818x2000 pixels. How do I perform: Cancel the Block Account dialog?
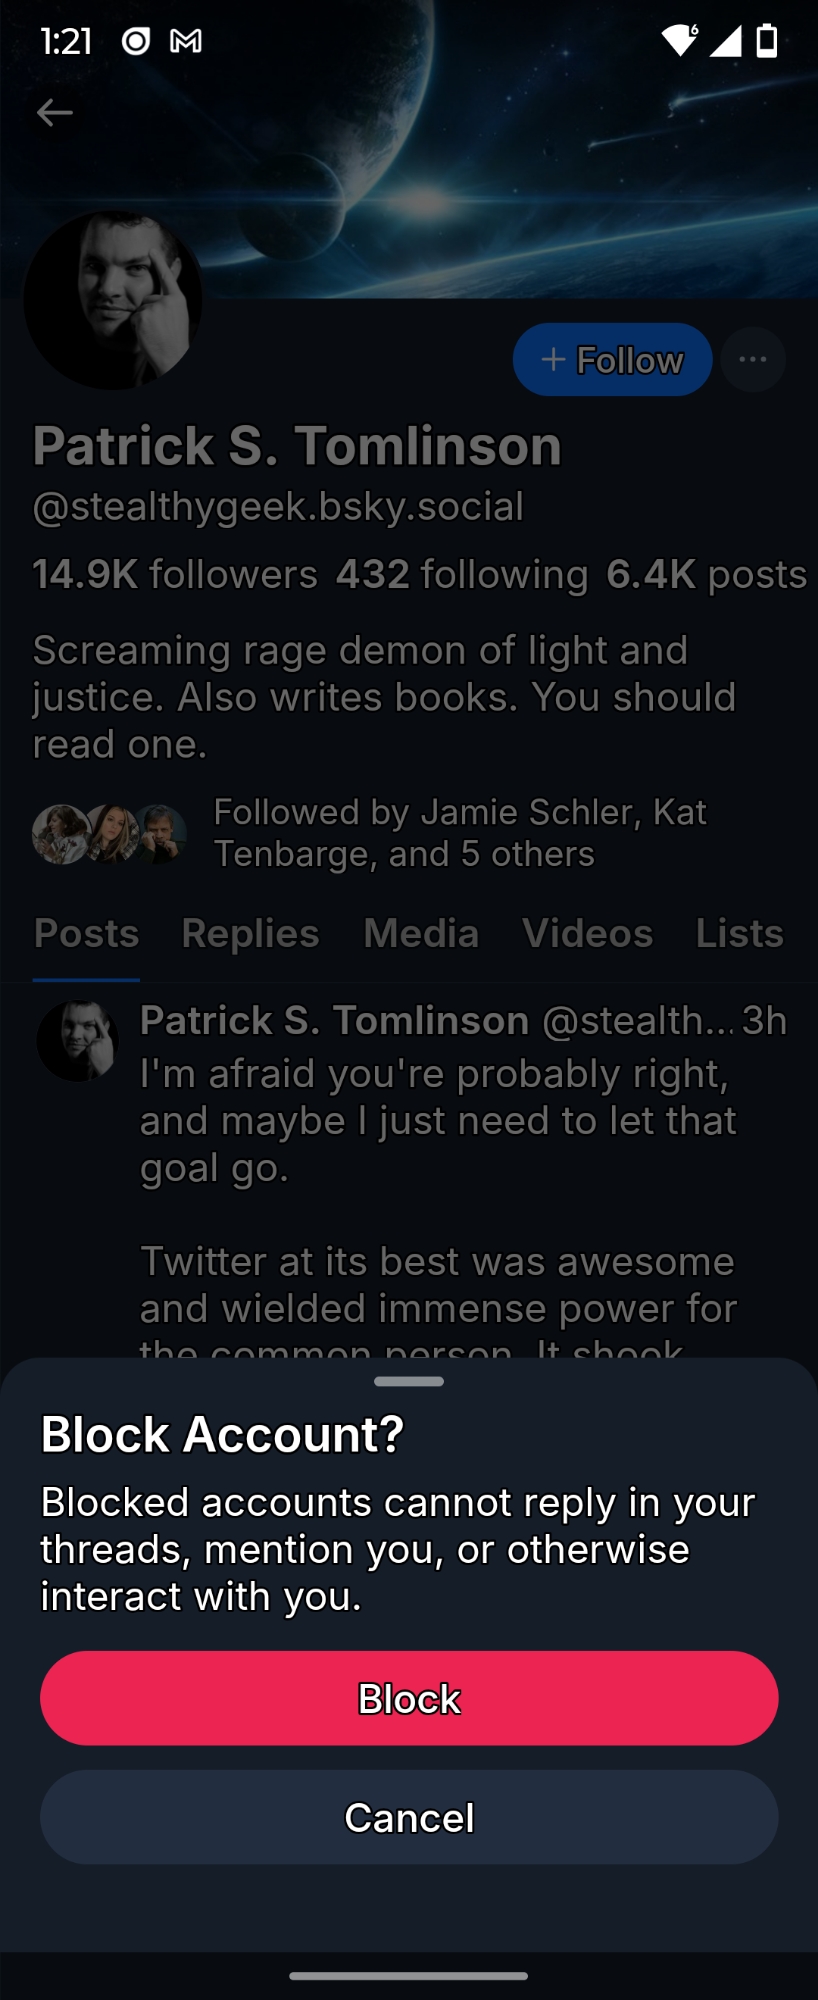click(409, 1817)
